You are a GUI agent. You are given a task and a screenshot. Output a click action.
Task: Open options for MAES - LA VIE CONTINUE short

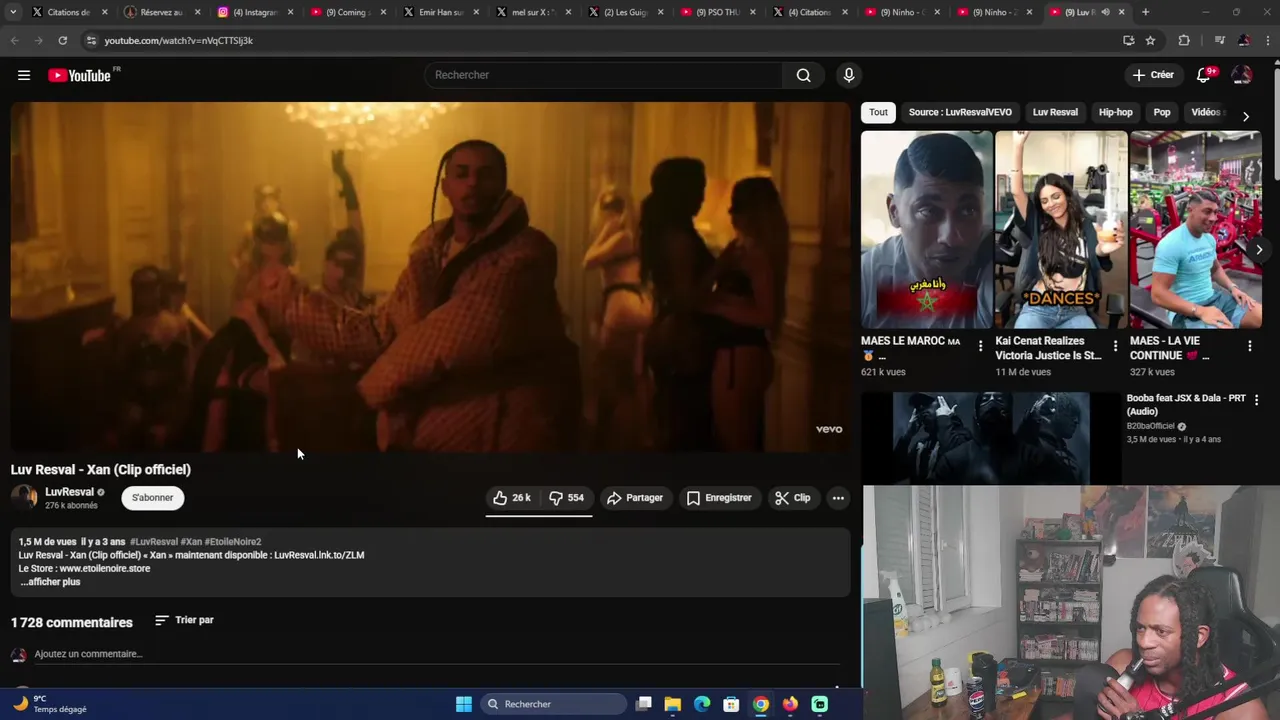tap(1249, 346)
